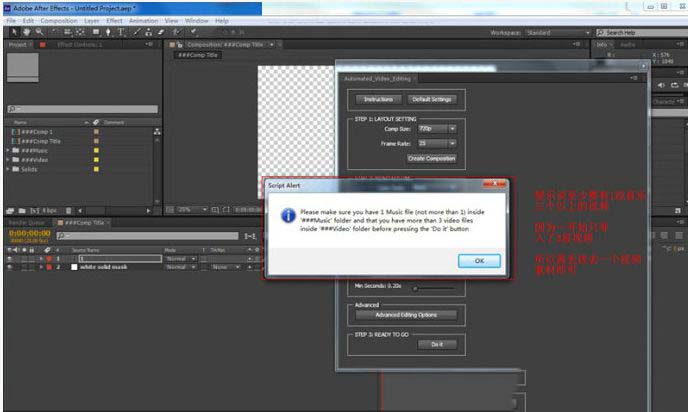Image resolution: width=688 pixels, height=412 pixels.
Task: Open viewer magnification 25% dropdown
Action: point(192,210)
